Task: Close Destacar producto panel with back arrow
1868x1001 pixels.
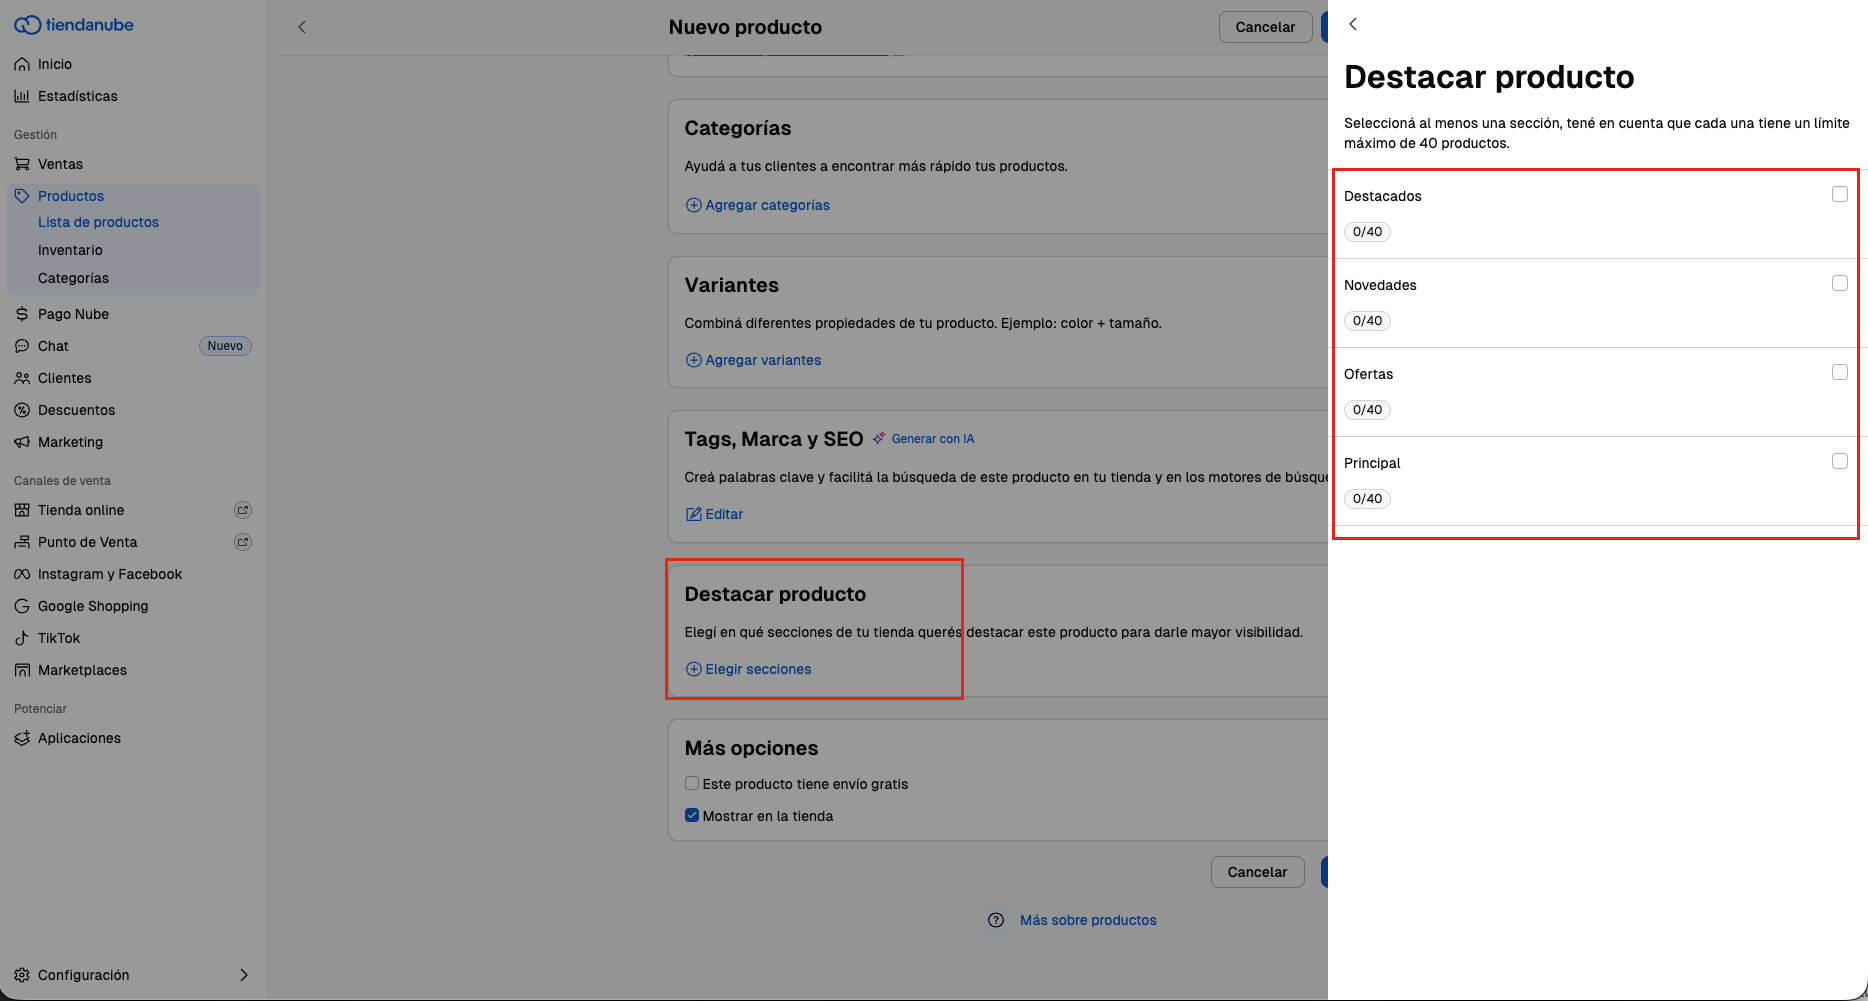Action: tap(1353, 24)
